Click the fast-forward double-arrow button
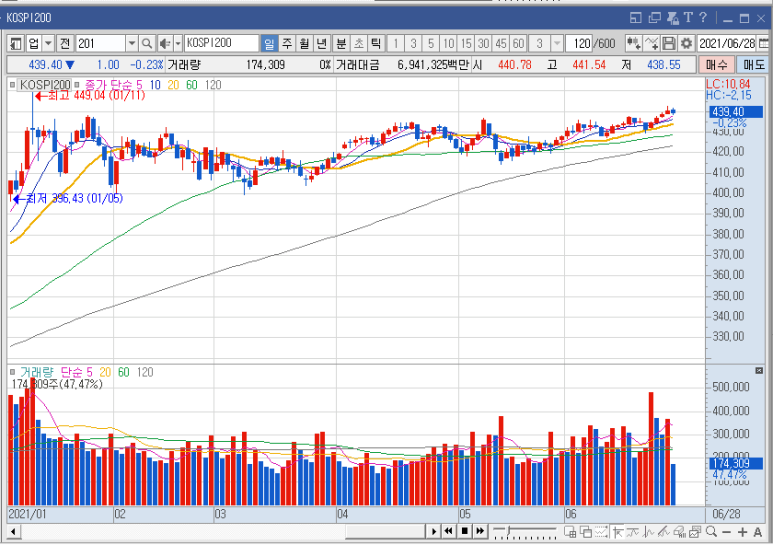The width and height of the screenshot is (773, 545). 480,532
